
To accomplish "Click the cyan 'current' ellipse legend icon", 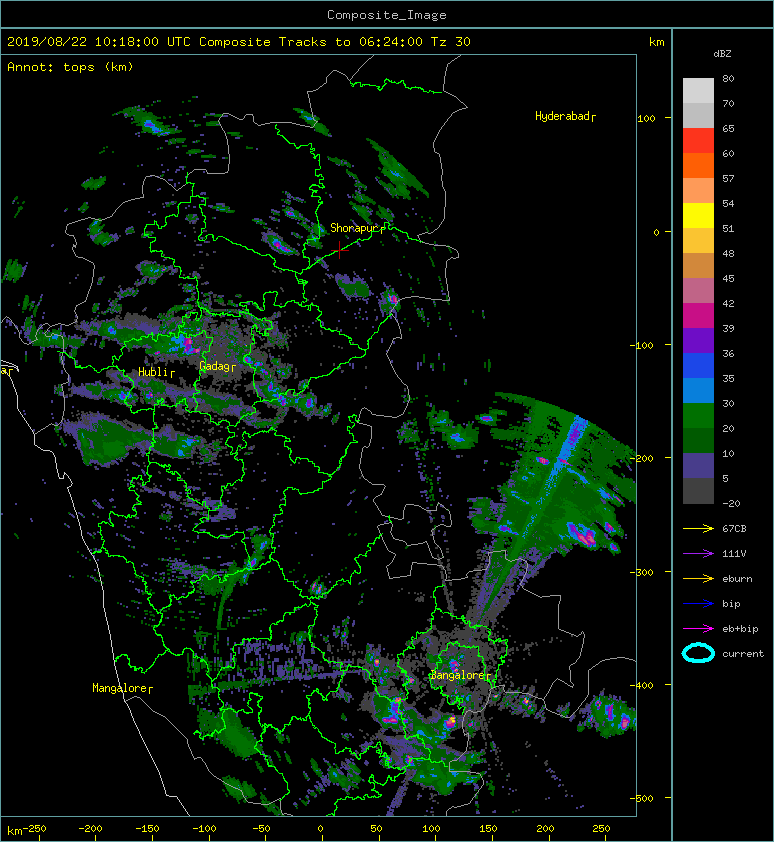I will (x=698, y=654).
